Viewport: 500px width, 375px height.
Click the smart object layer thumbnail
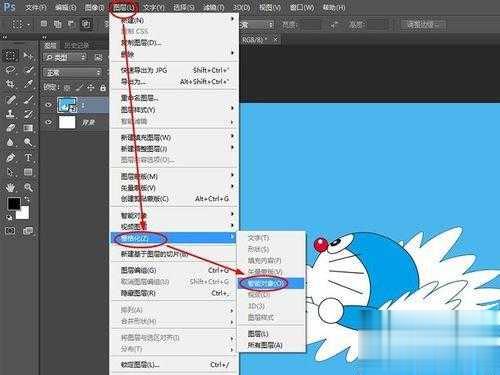point(67,105)
